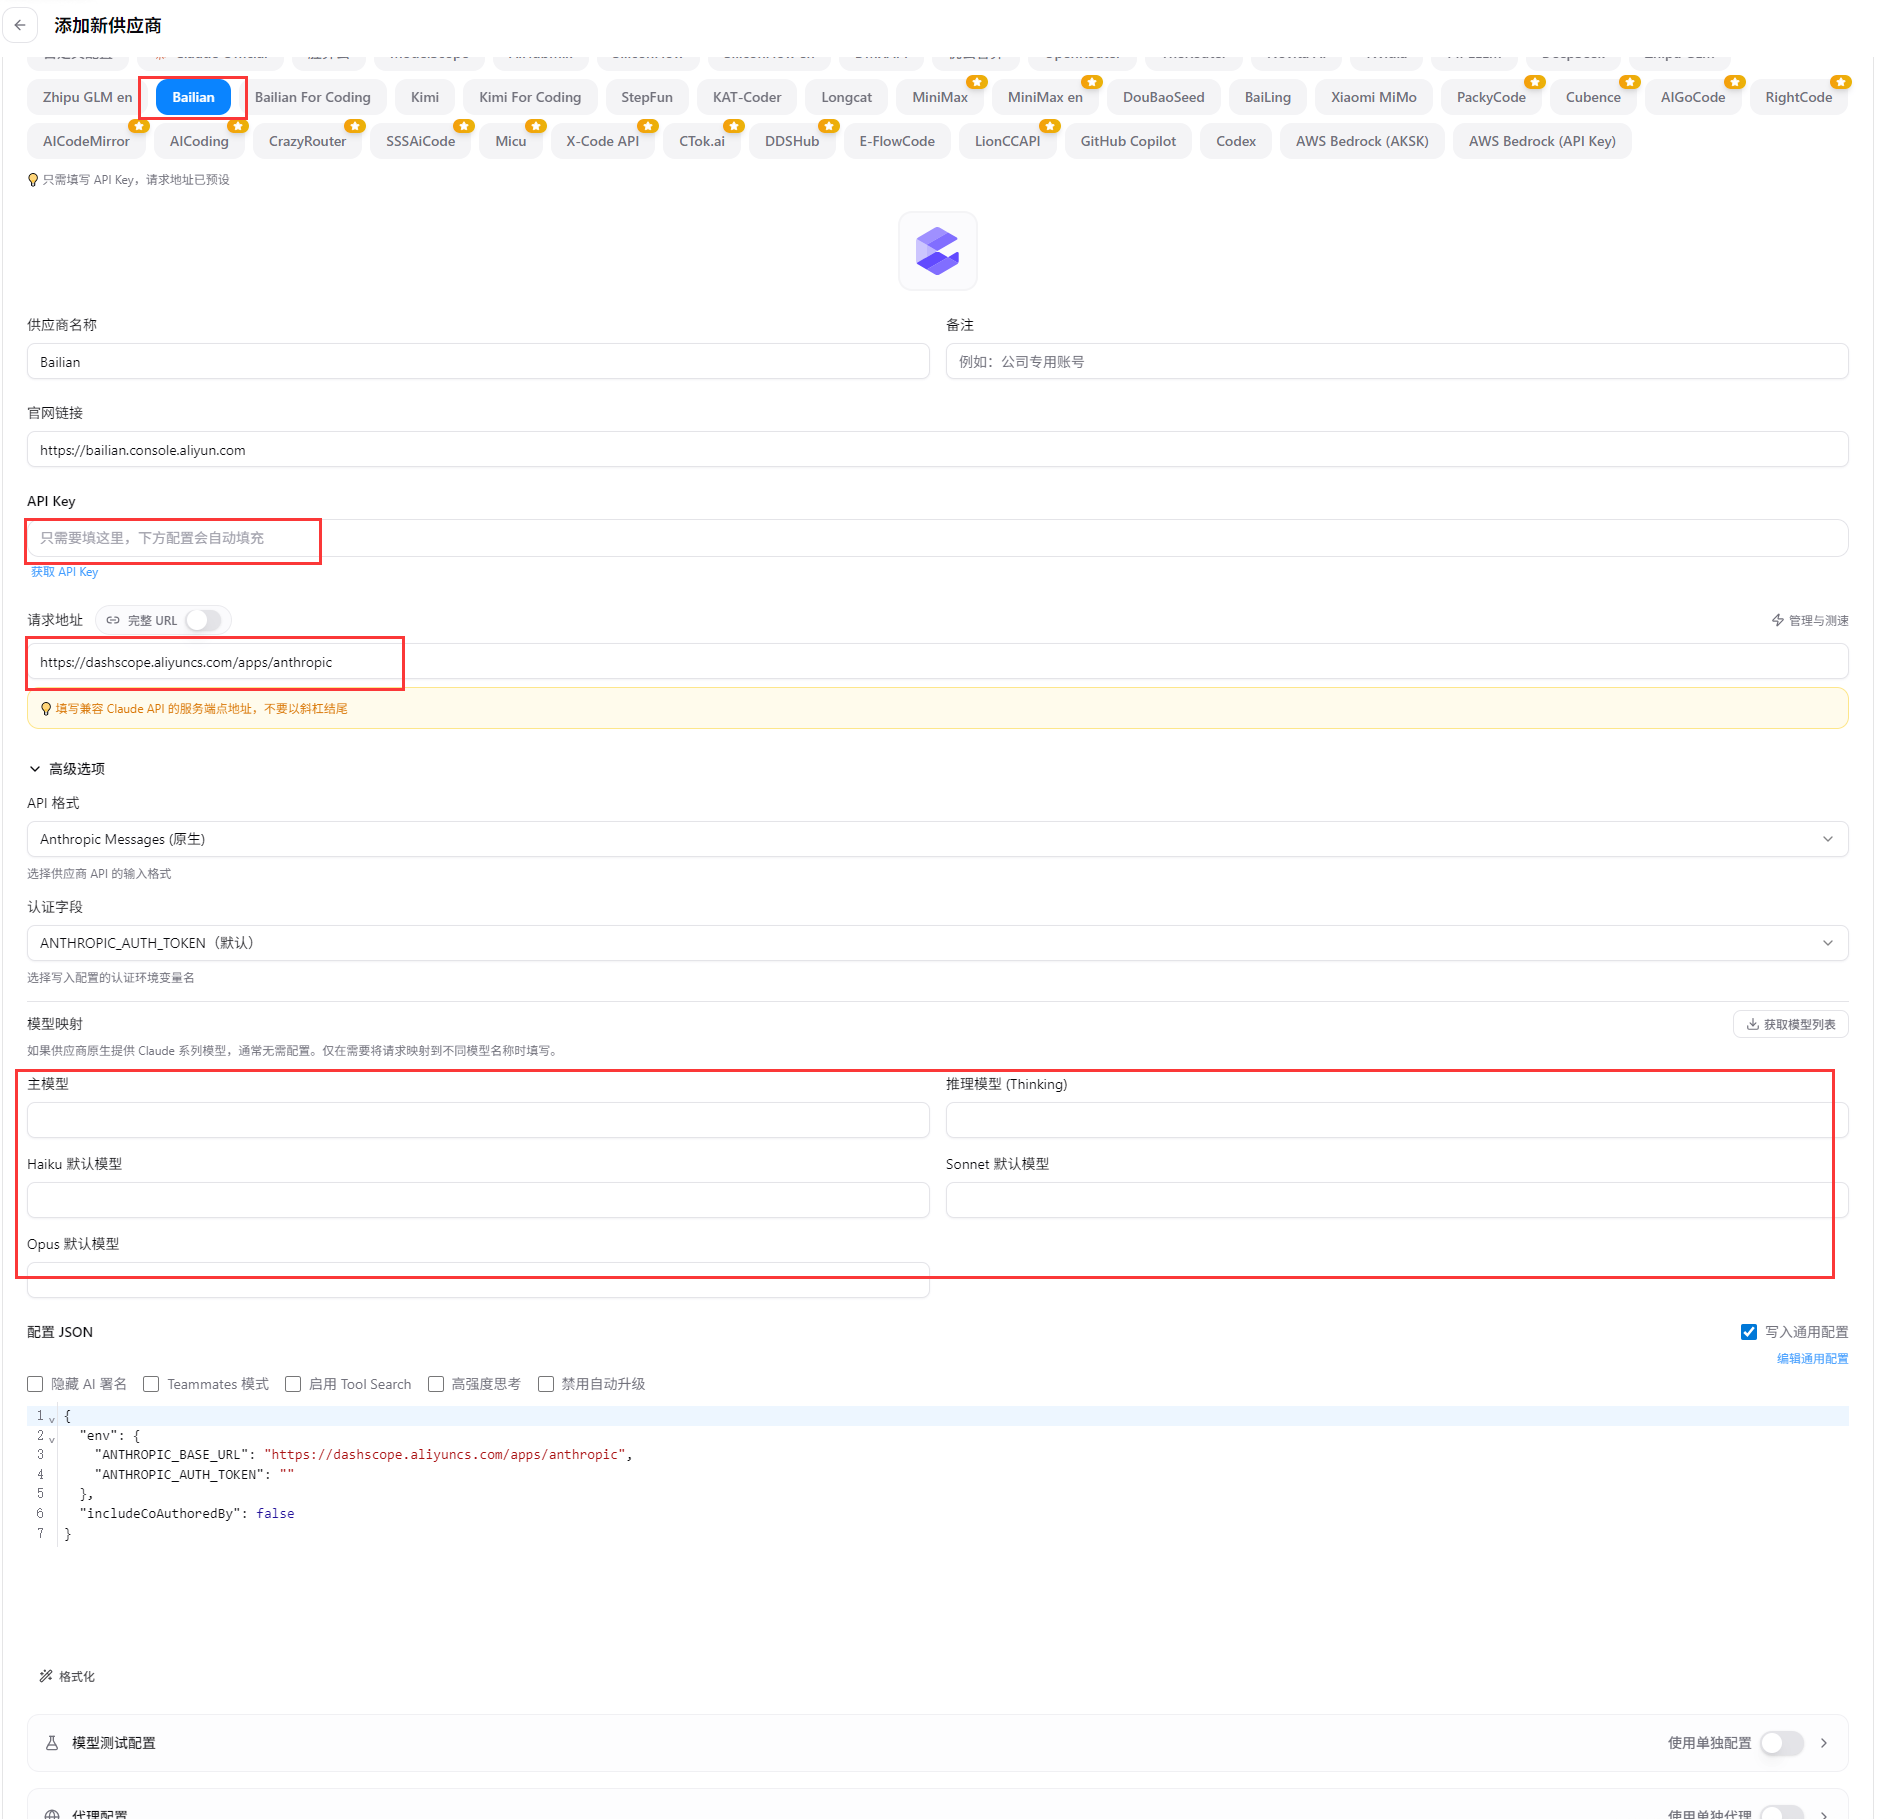
Task: Select the AWS Bedrock (AKSK) provider
Action: pos(1362,141)
